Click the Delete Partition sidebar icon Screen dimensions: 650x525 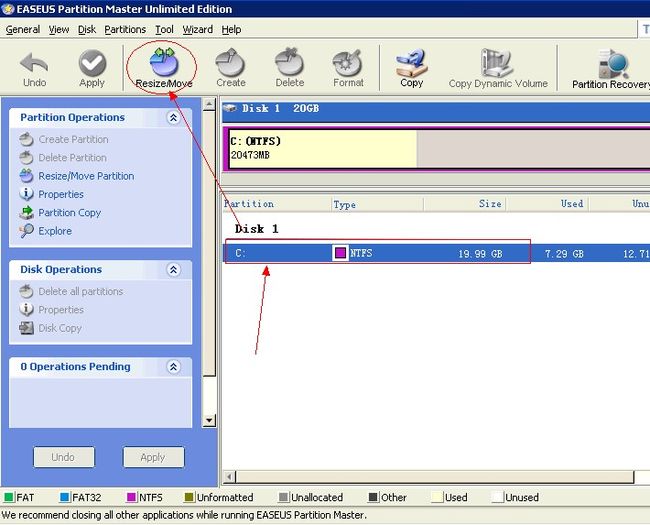point(26,158)
